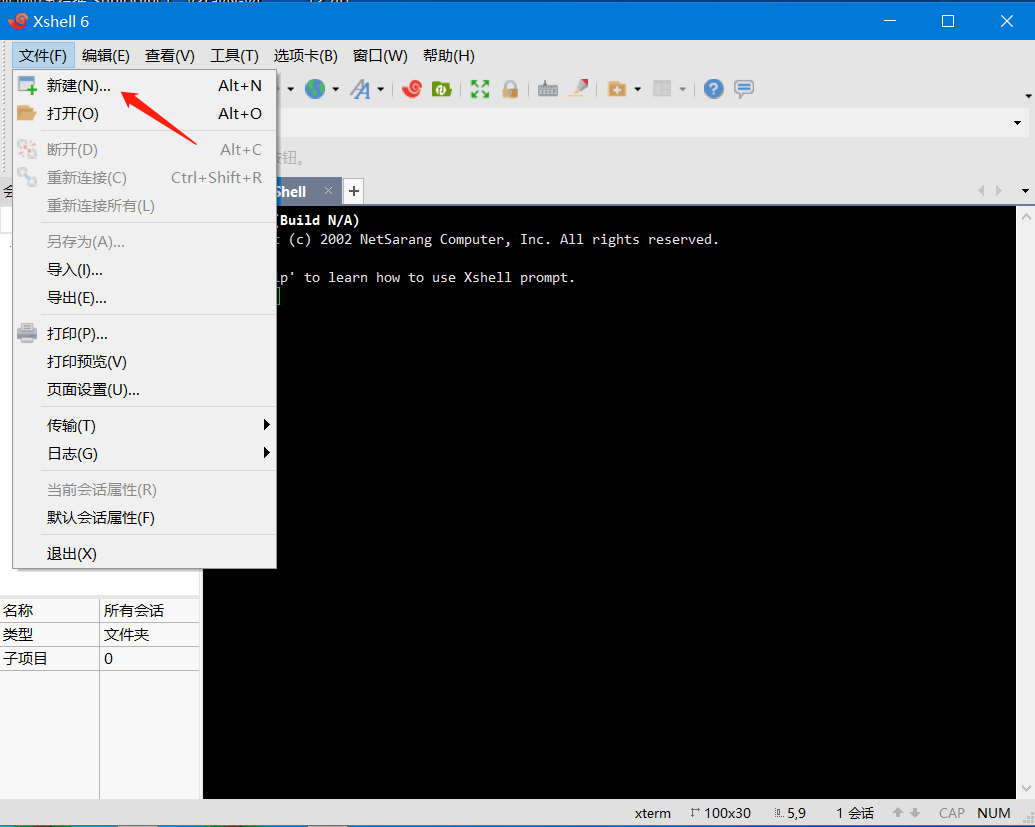Click terminal scrollbar down arrow
The height and width of the screenshot is (827, 1035).
click(x=1026, y=788)
